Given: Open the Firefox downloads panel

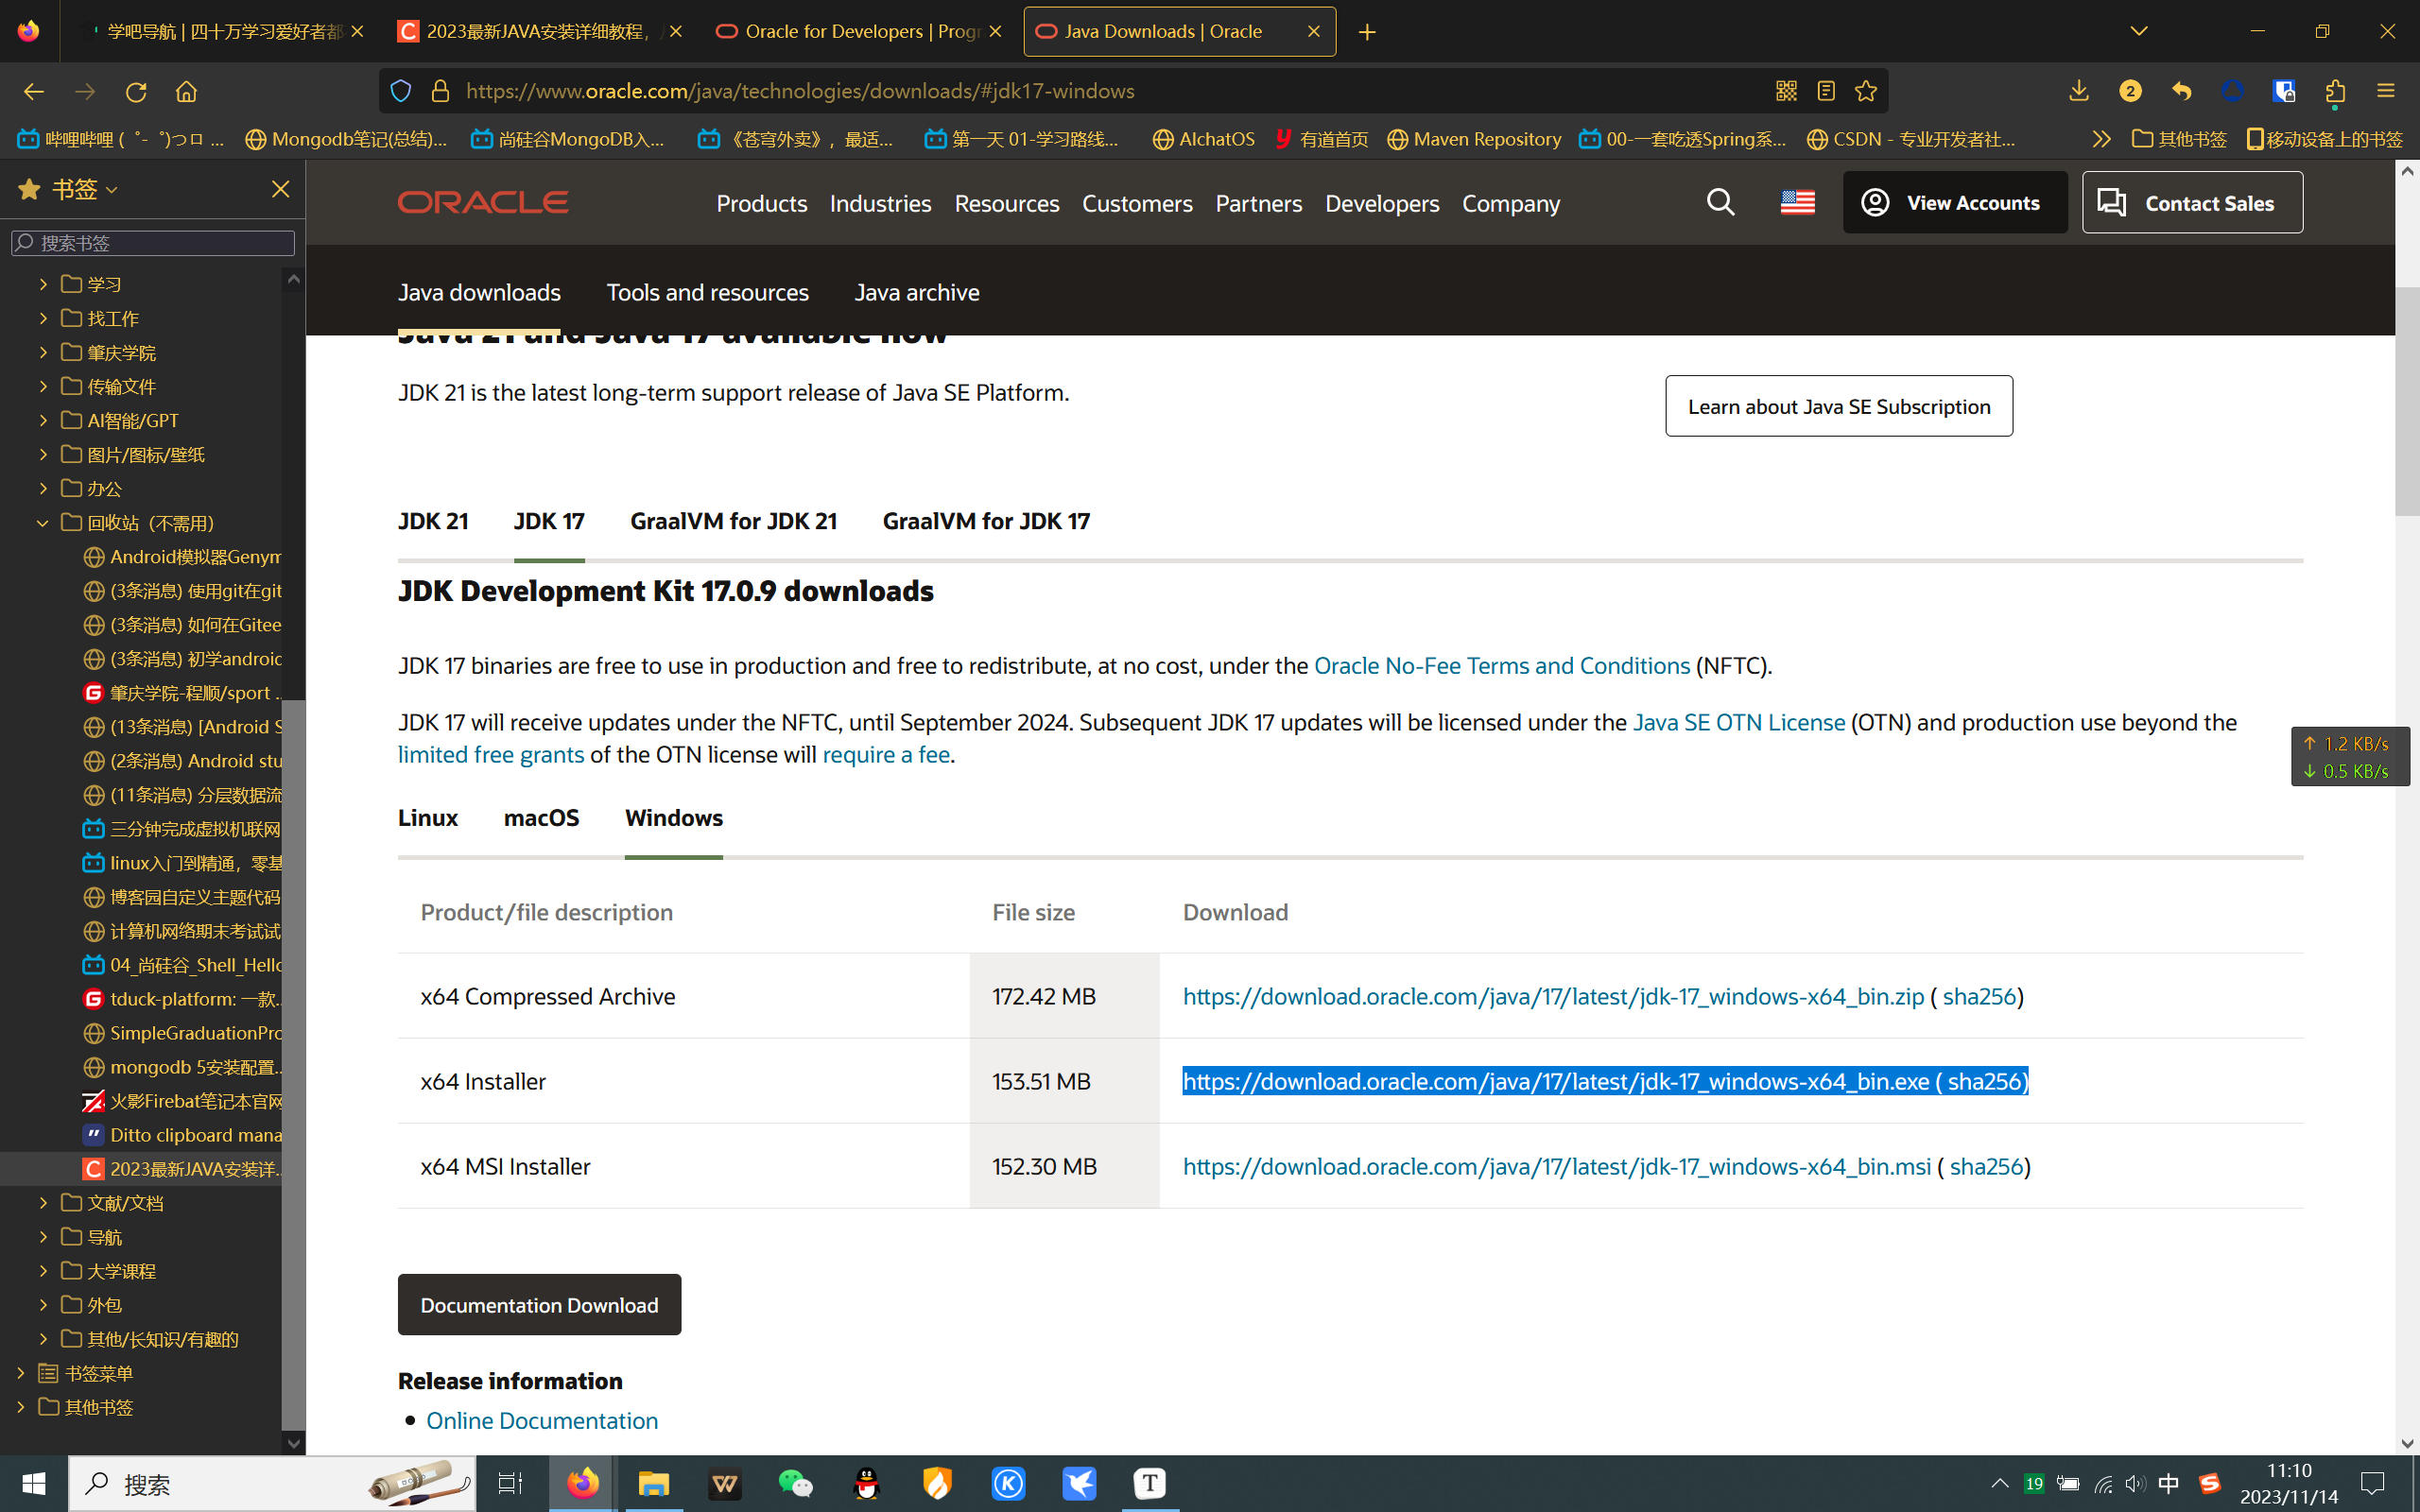Looking at the screenshot, I should [2077, 91].
